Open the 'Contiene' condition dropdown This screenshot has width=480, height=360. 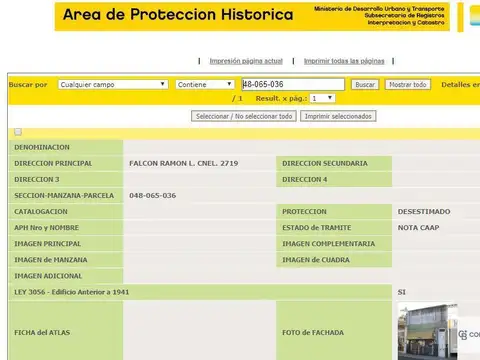(205, 84)
